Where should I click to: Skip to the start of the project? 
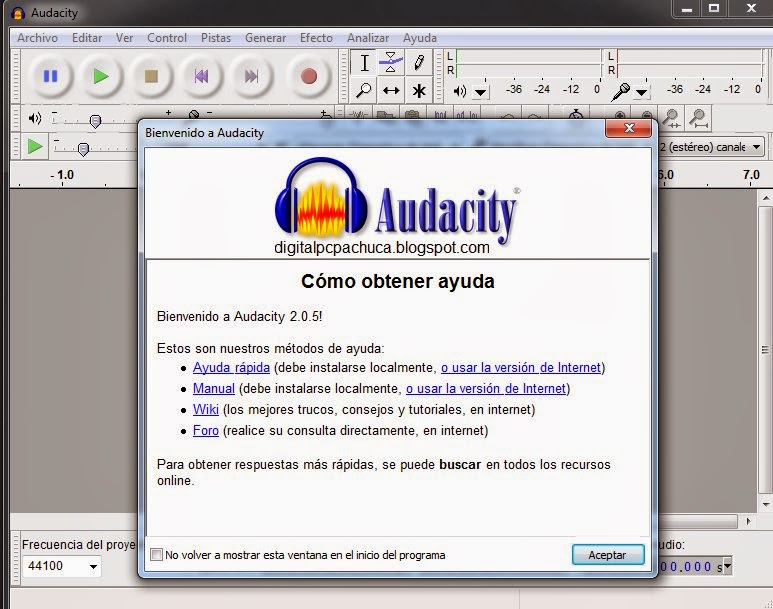201,76
